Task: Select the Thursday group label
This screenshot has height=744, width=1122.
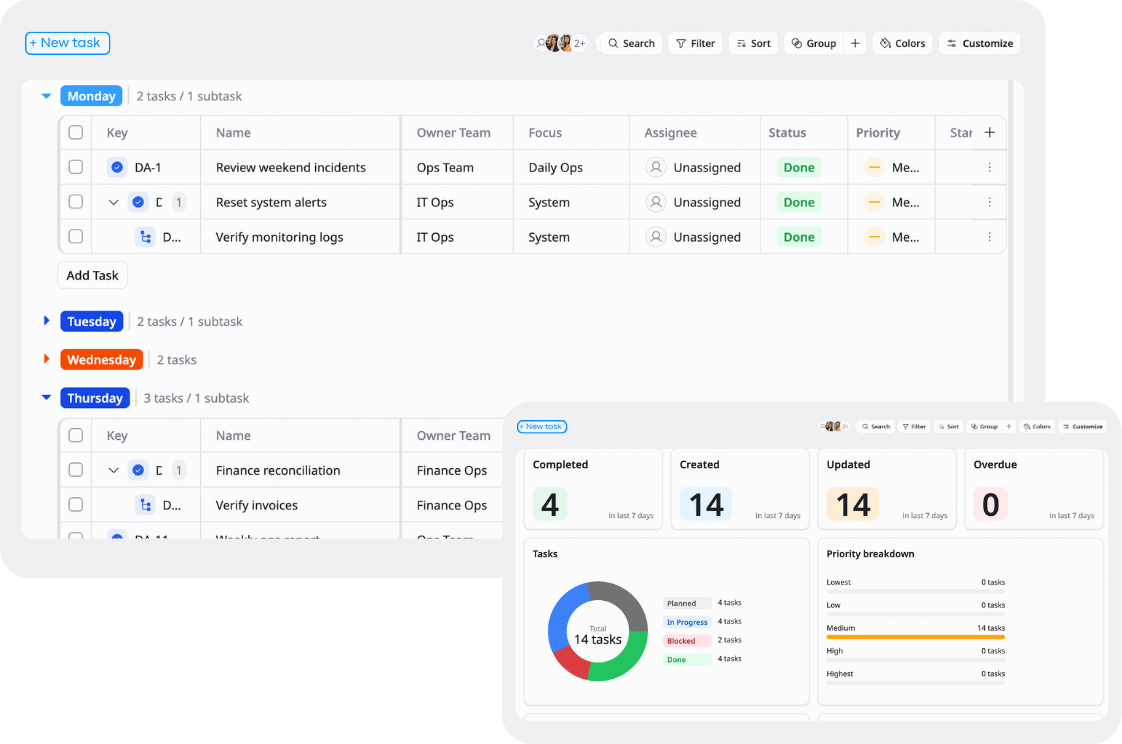Action: 95,398
